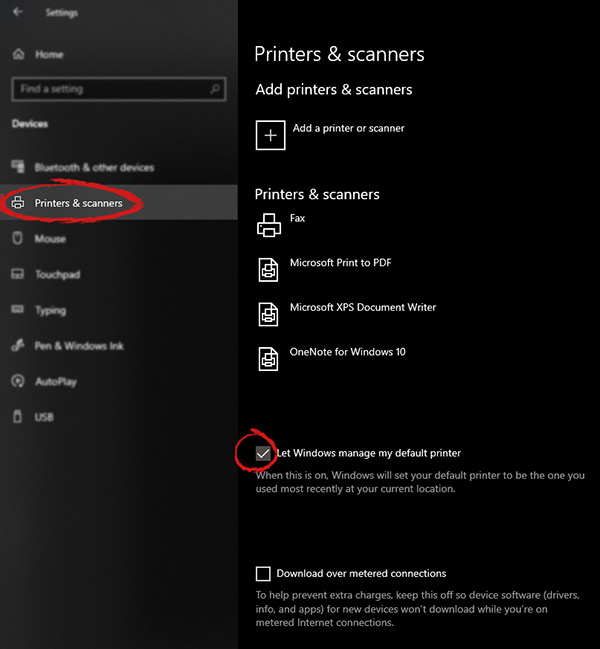600x649 pixels.
Task: Click the search magnifier icon
Action: (x=215, y=89)
